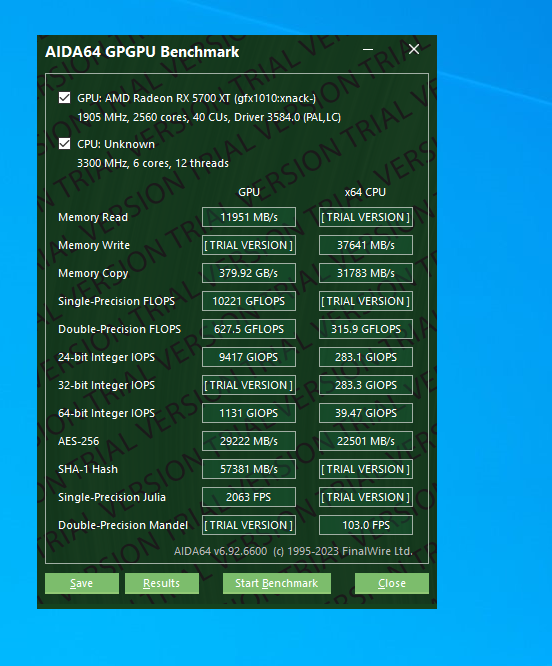Select GPU Double-Precision value 627.5 GFLOPS

pyautogui.click(x=249, y=329)
